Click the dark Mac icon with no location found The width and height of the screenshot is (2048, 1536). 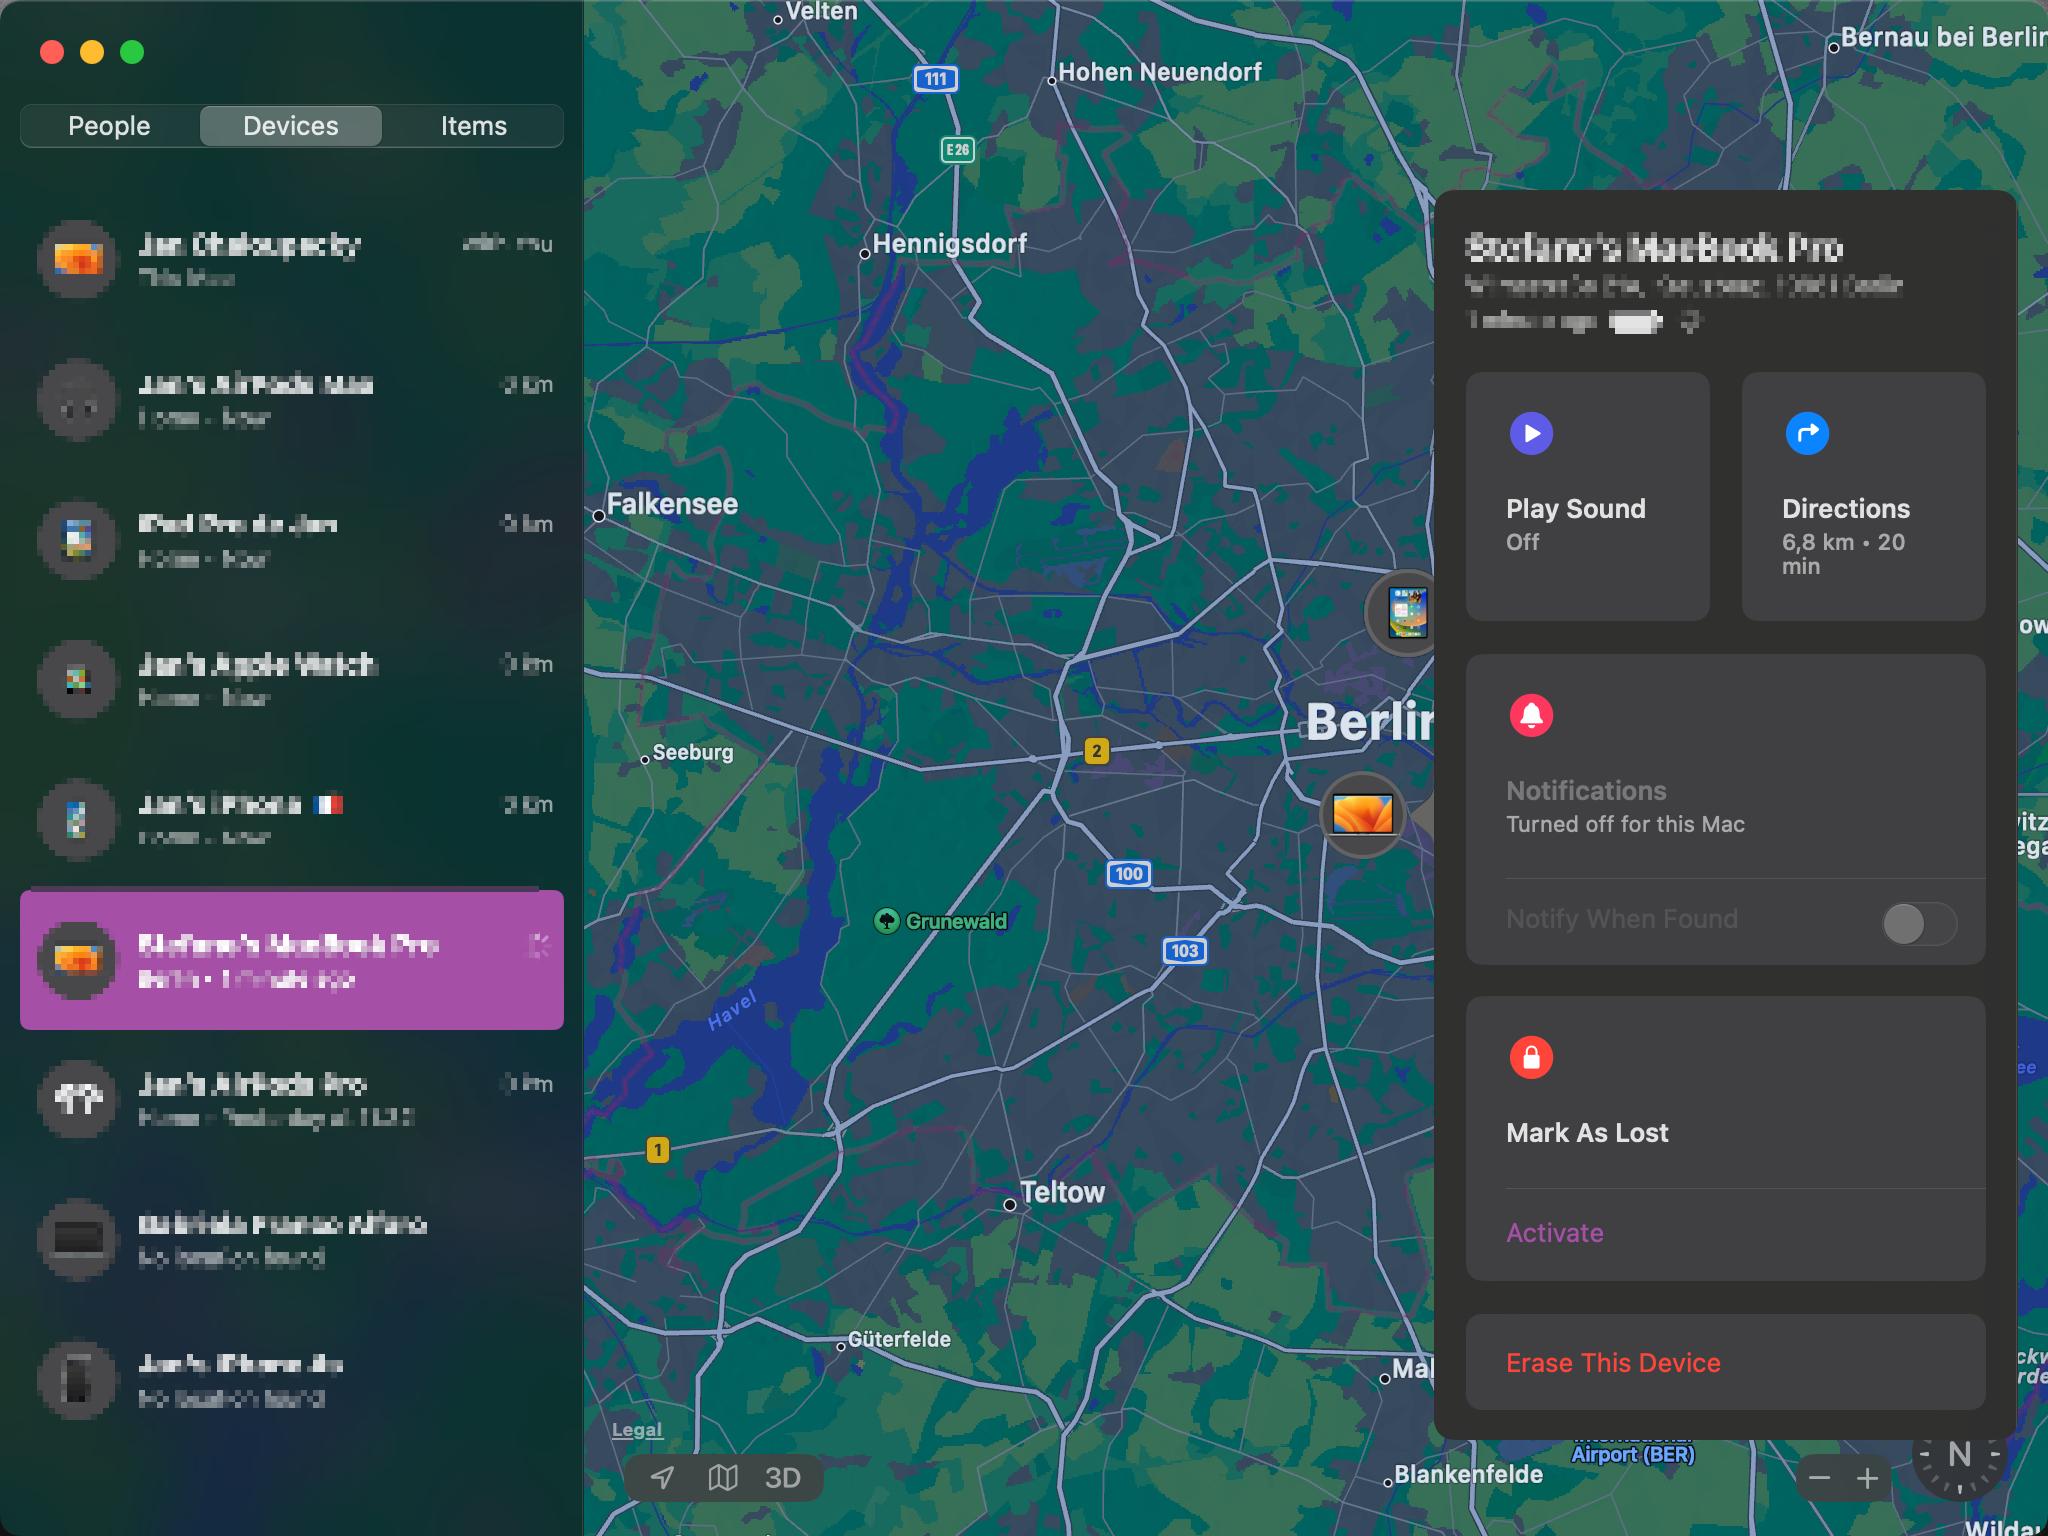tap(78, 1240)
